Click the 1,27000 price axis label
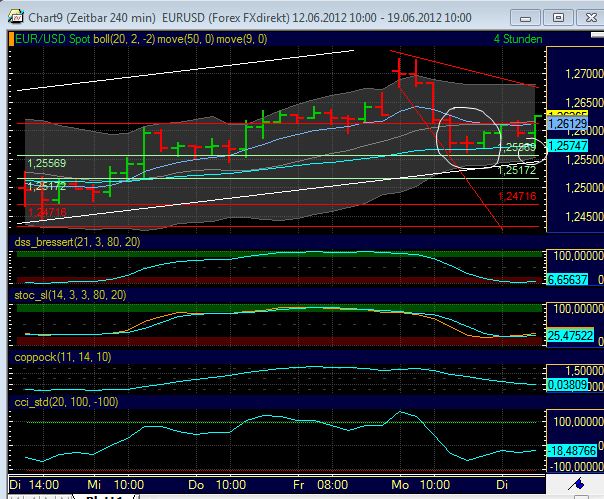The width and height of the screenshot is (604, 499). point(584,74)
